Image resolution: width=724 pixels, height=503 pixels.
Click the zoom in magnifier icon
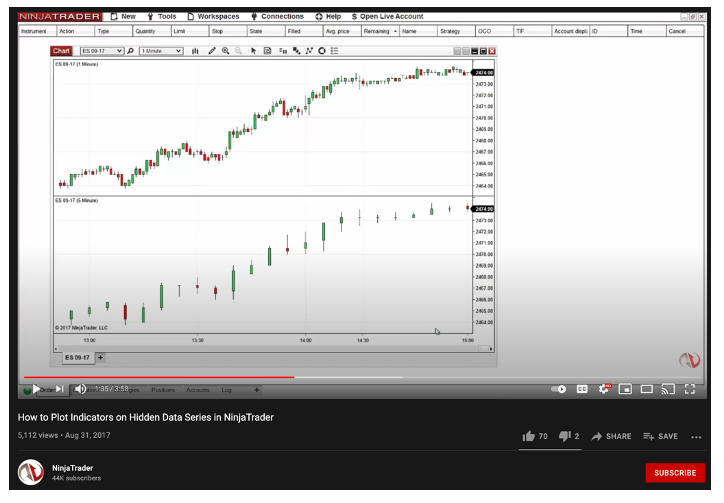[x=225, y=51]
